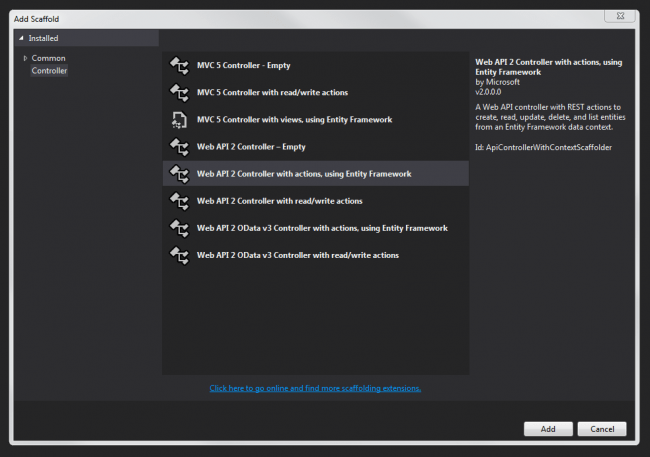
Task: Click the Add button
Action: (x=548, y=429)
